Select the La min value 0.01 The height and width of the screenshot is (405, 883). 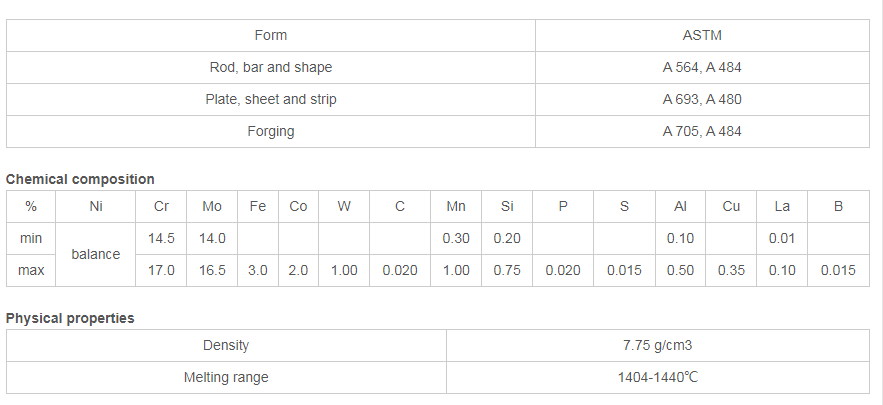(782, 238)
